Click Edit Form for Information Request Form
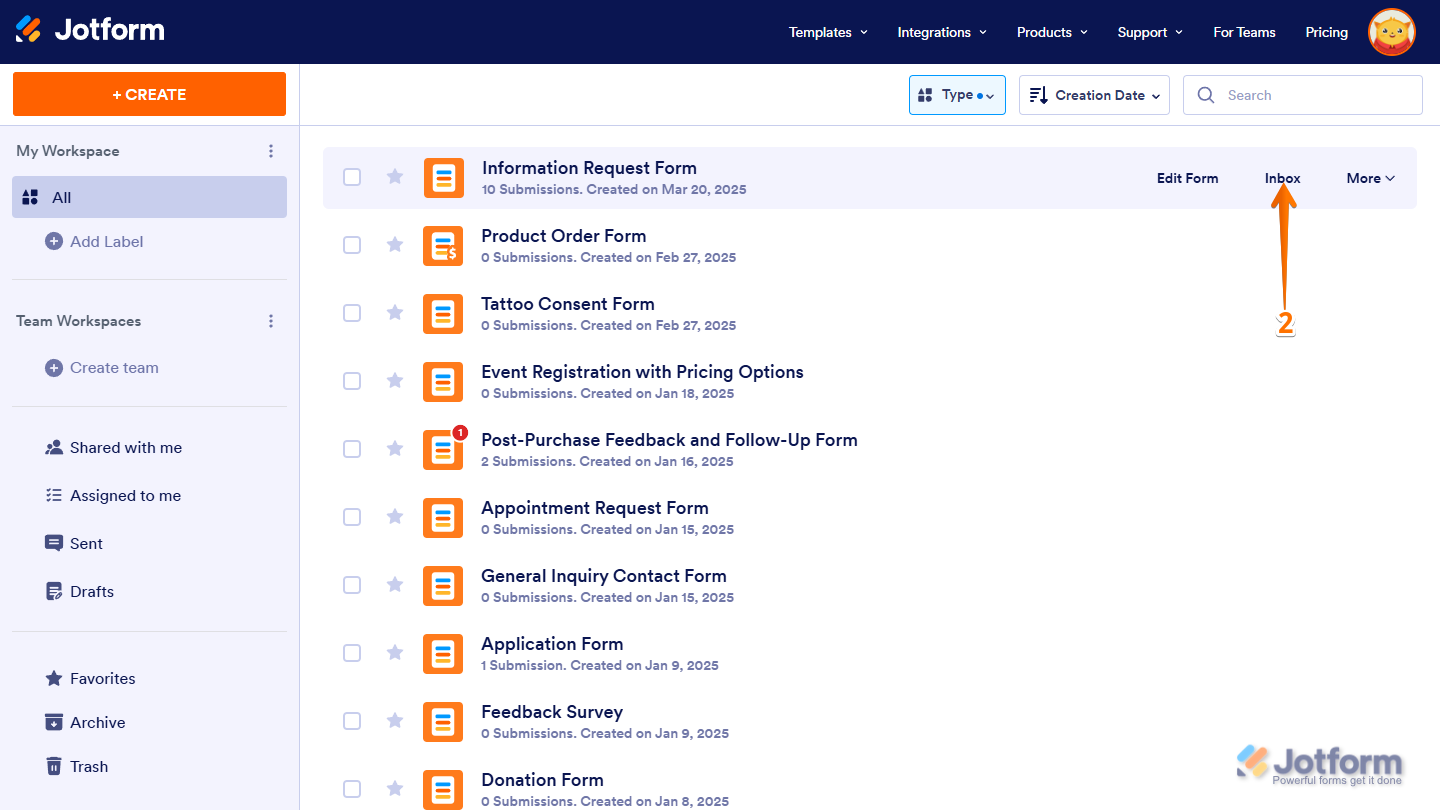Image resolution: width=1440 pixels, height=810 pixels. (1187, 178)
